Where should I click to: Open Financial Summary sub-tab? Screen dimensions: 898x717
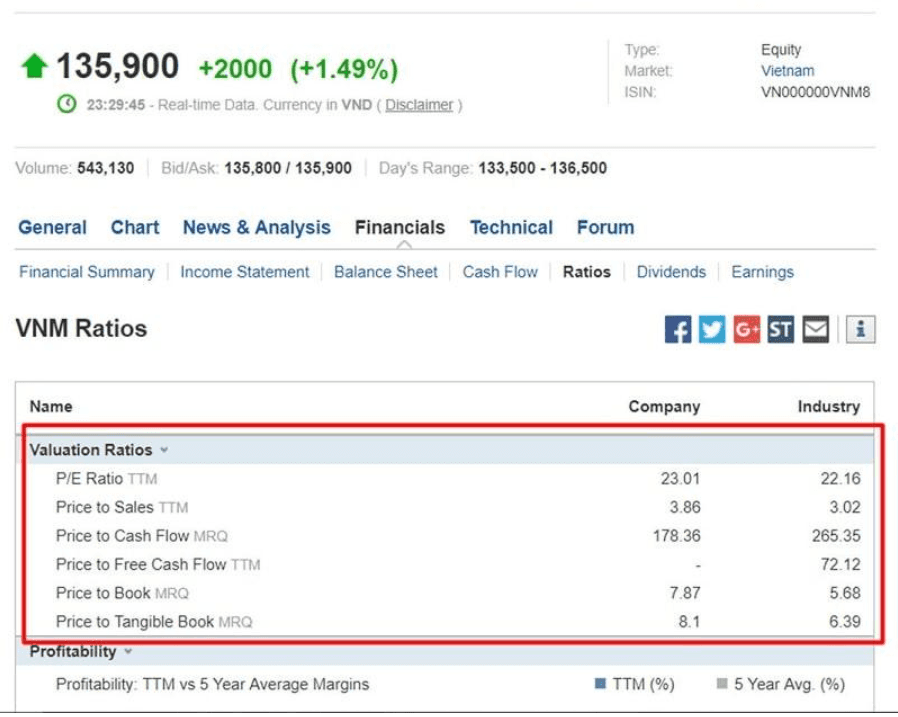pos(86,271)
